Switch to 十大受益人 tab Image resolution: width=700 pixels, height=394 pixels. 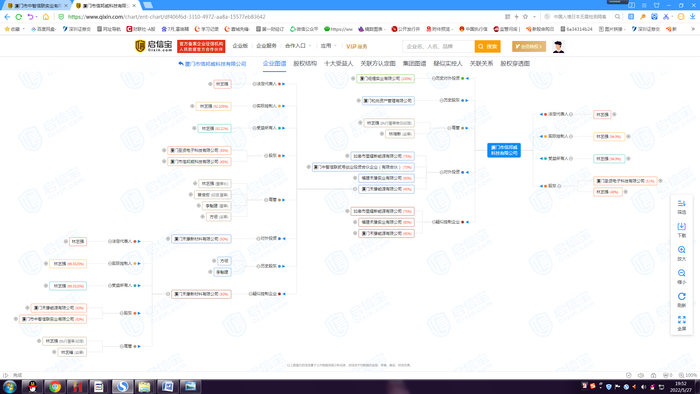click(x=338, y=64)
